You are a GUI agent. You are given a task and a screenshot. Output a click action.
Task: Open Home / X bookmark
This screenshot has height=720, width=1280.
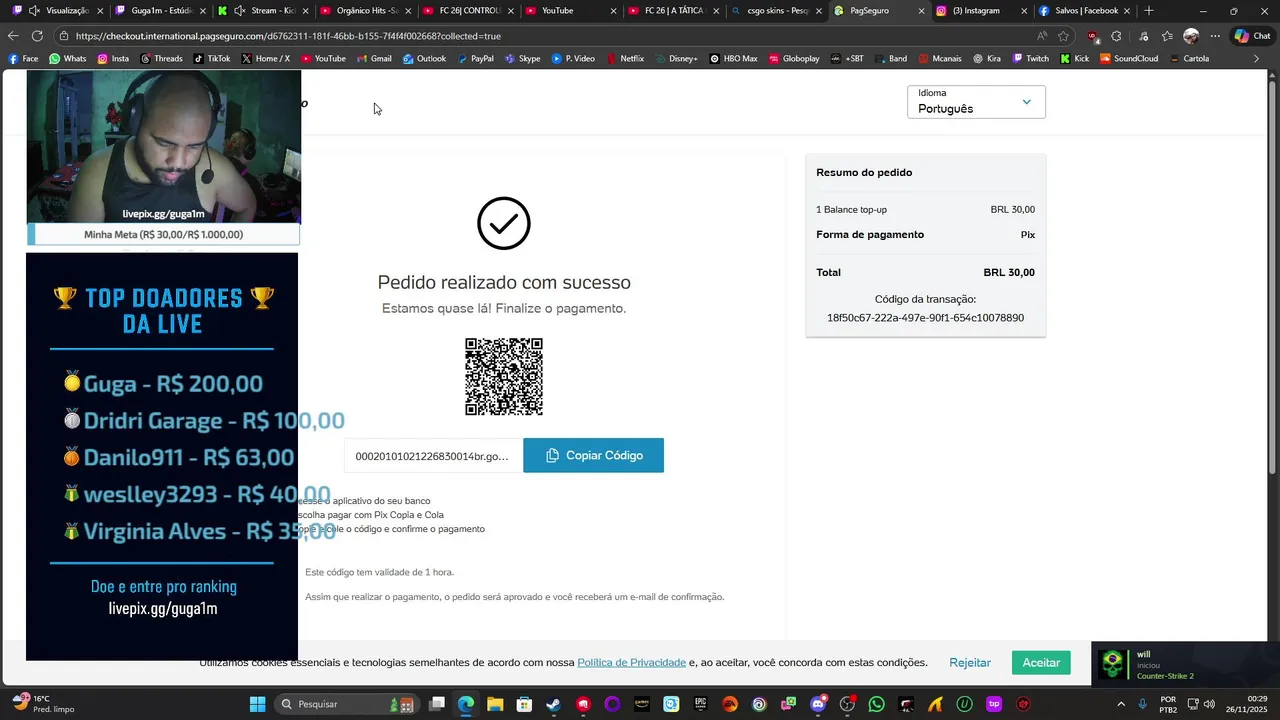[265, 59]
